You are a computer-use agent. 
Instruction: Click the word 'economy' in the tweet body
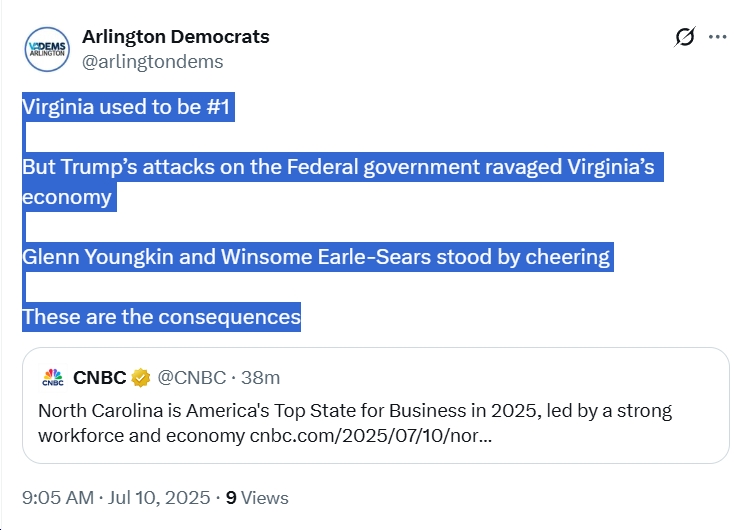tap(67, 197)
